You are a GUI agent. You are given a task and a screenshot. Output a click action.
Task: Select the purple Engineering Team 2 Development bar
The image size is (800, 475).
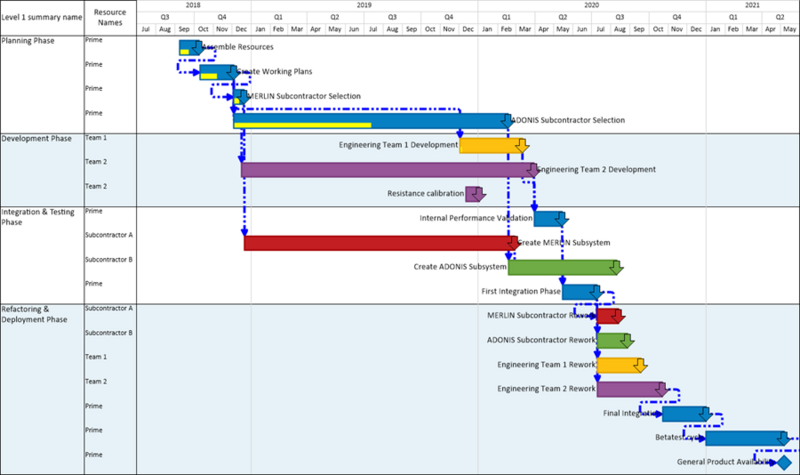pos(388,170)
